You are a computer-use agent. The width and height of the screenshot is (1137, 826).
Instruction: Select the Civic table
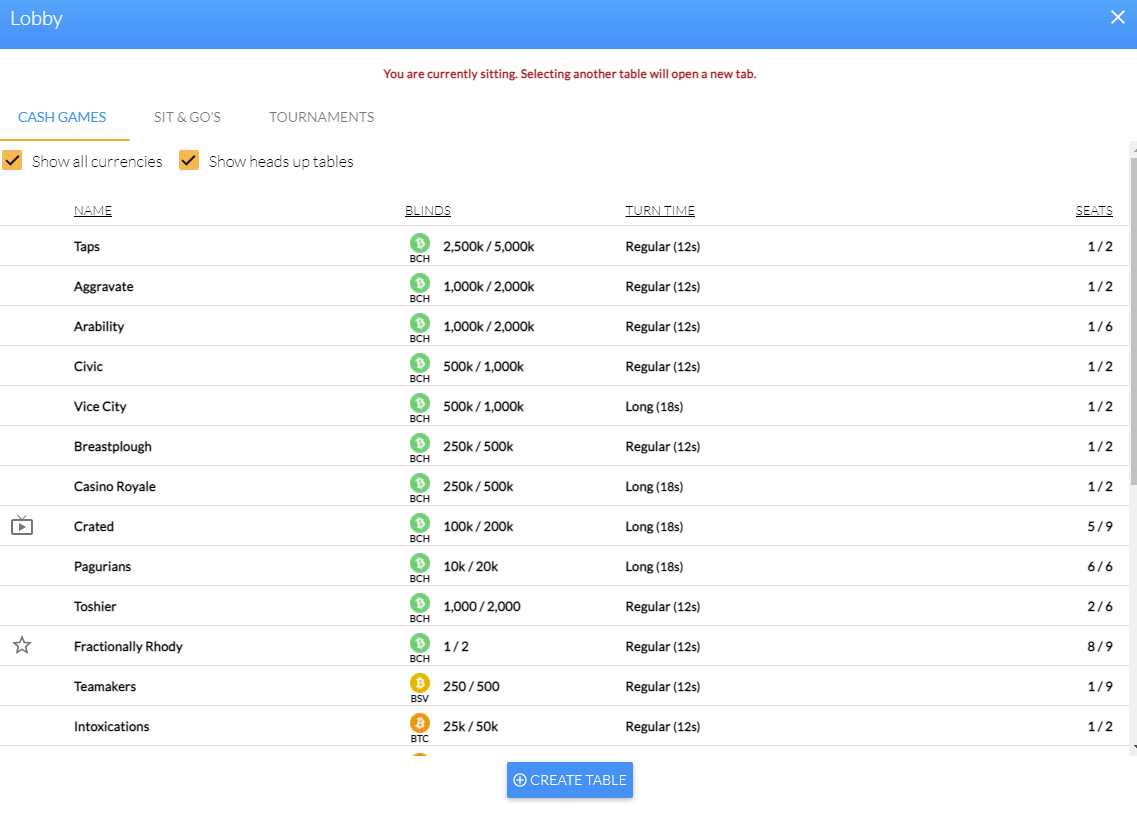[88, 366]
